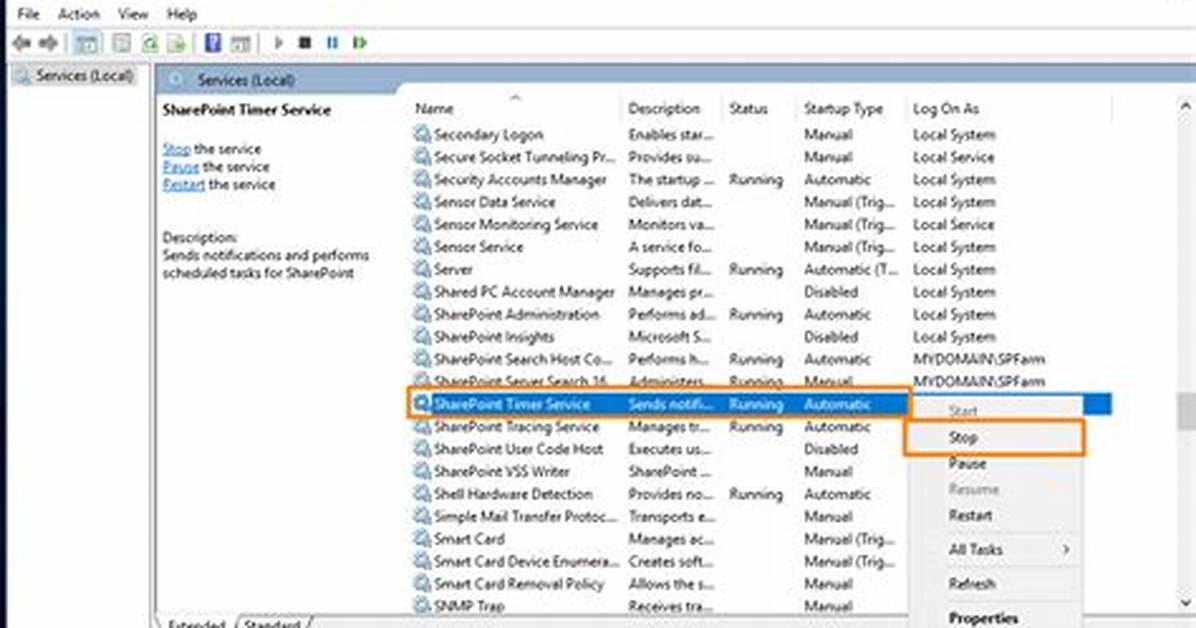The height and width of the screenshot is (628, 1196).
Task: Choose Properties in the context menu
Action: pyautogui.click(x=995, y=618)
